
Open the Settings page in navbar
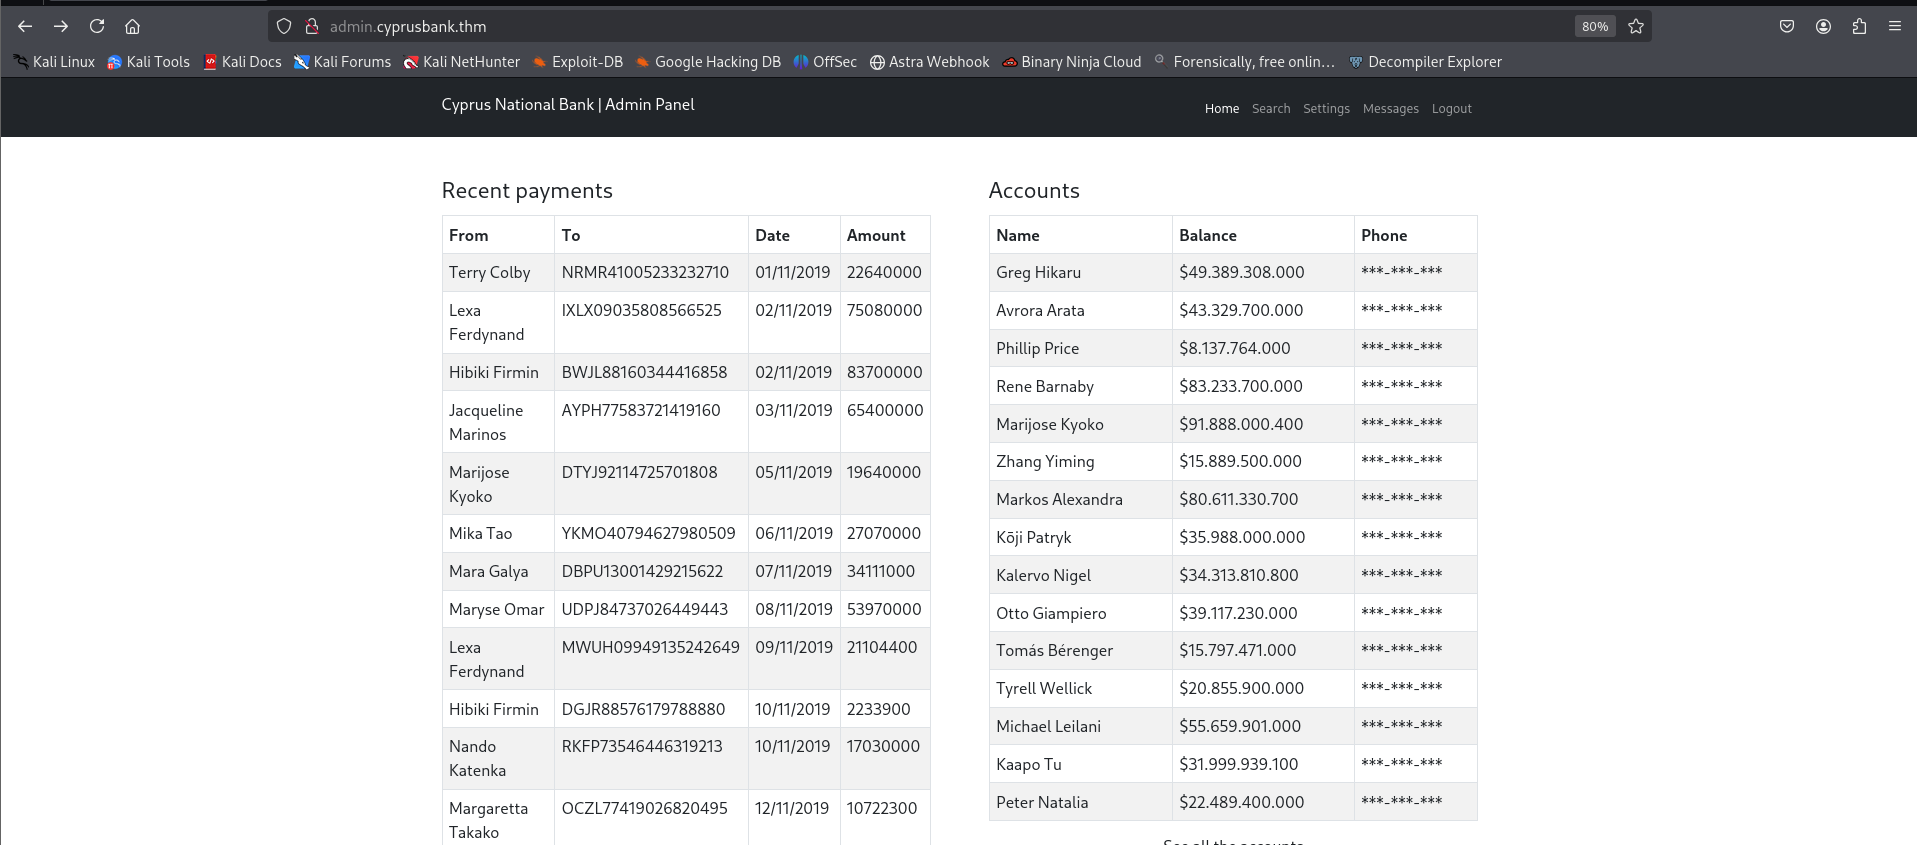[1326, 109]
